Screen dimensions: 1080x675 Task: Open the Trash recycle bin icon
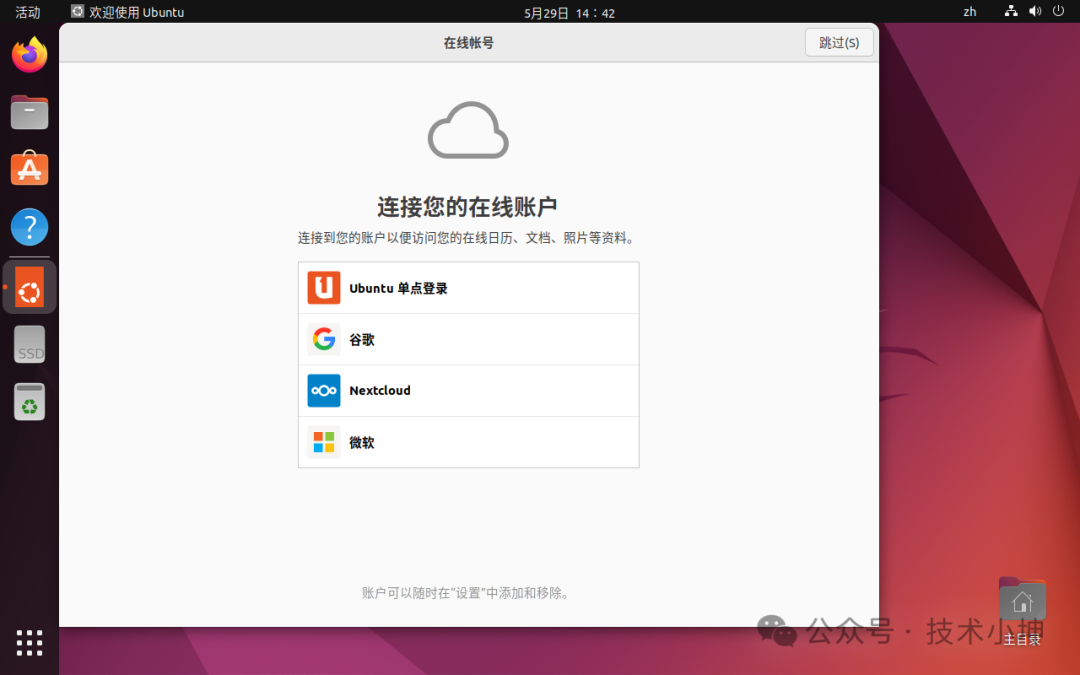(x=29, y=402)
